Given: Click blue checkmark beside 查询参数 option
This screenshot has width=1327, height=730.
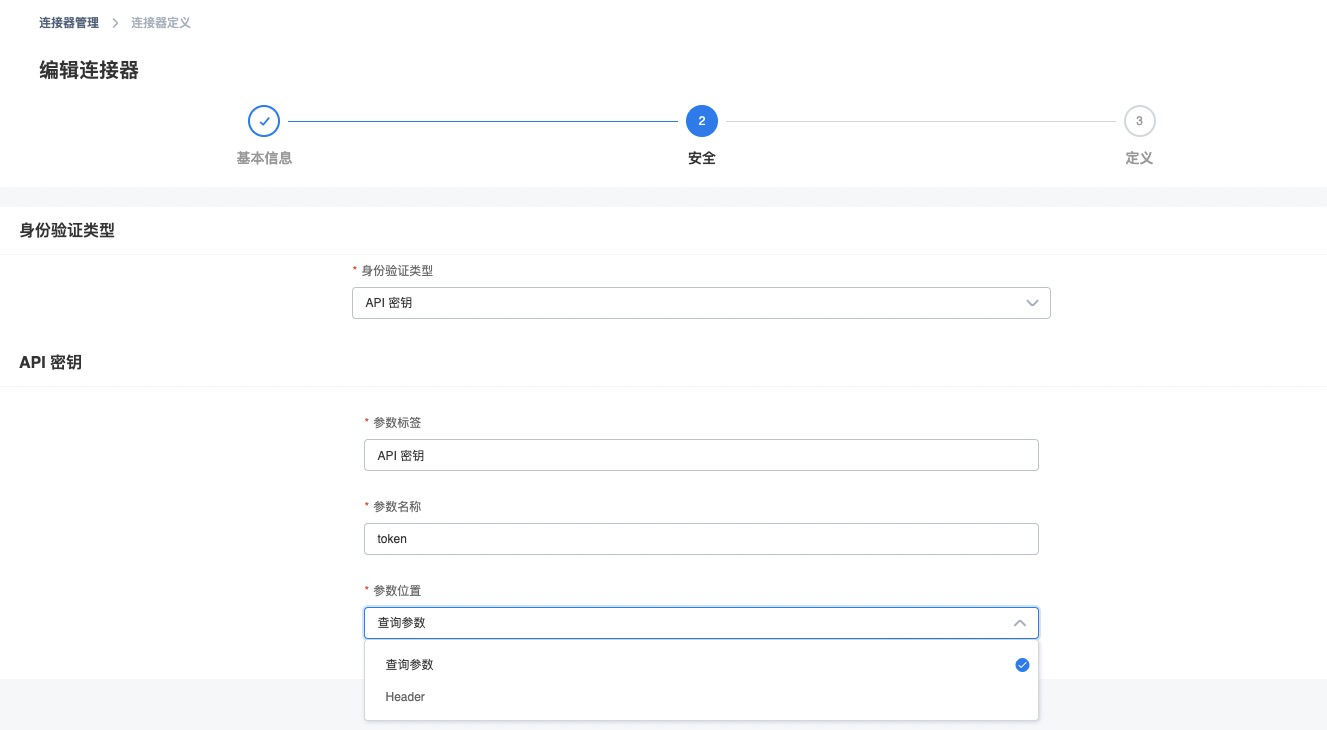Looking at the screenshot, I should pyautogui.click(x=1022, y=665).
